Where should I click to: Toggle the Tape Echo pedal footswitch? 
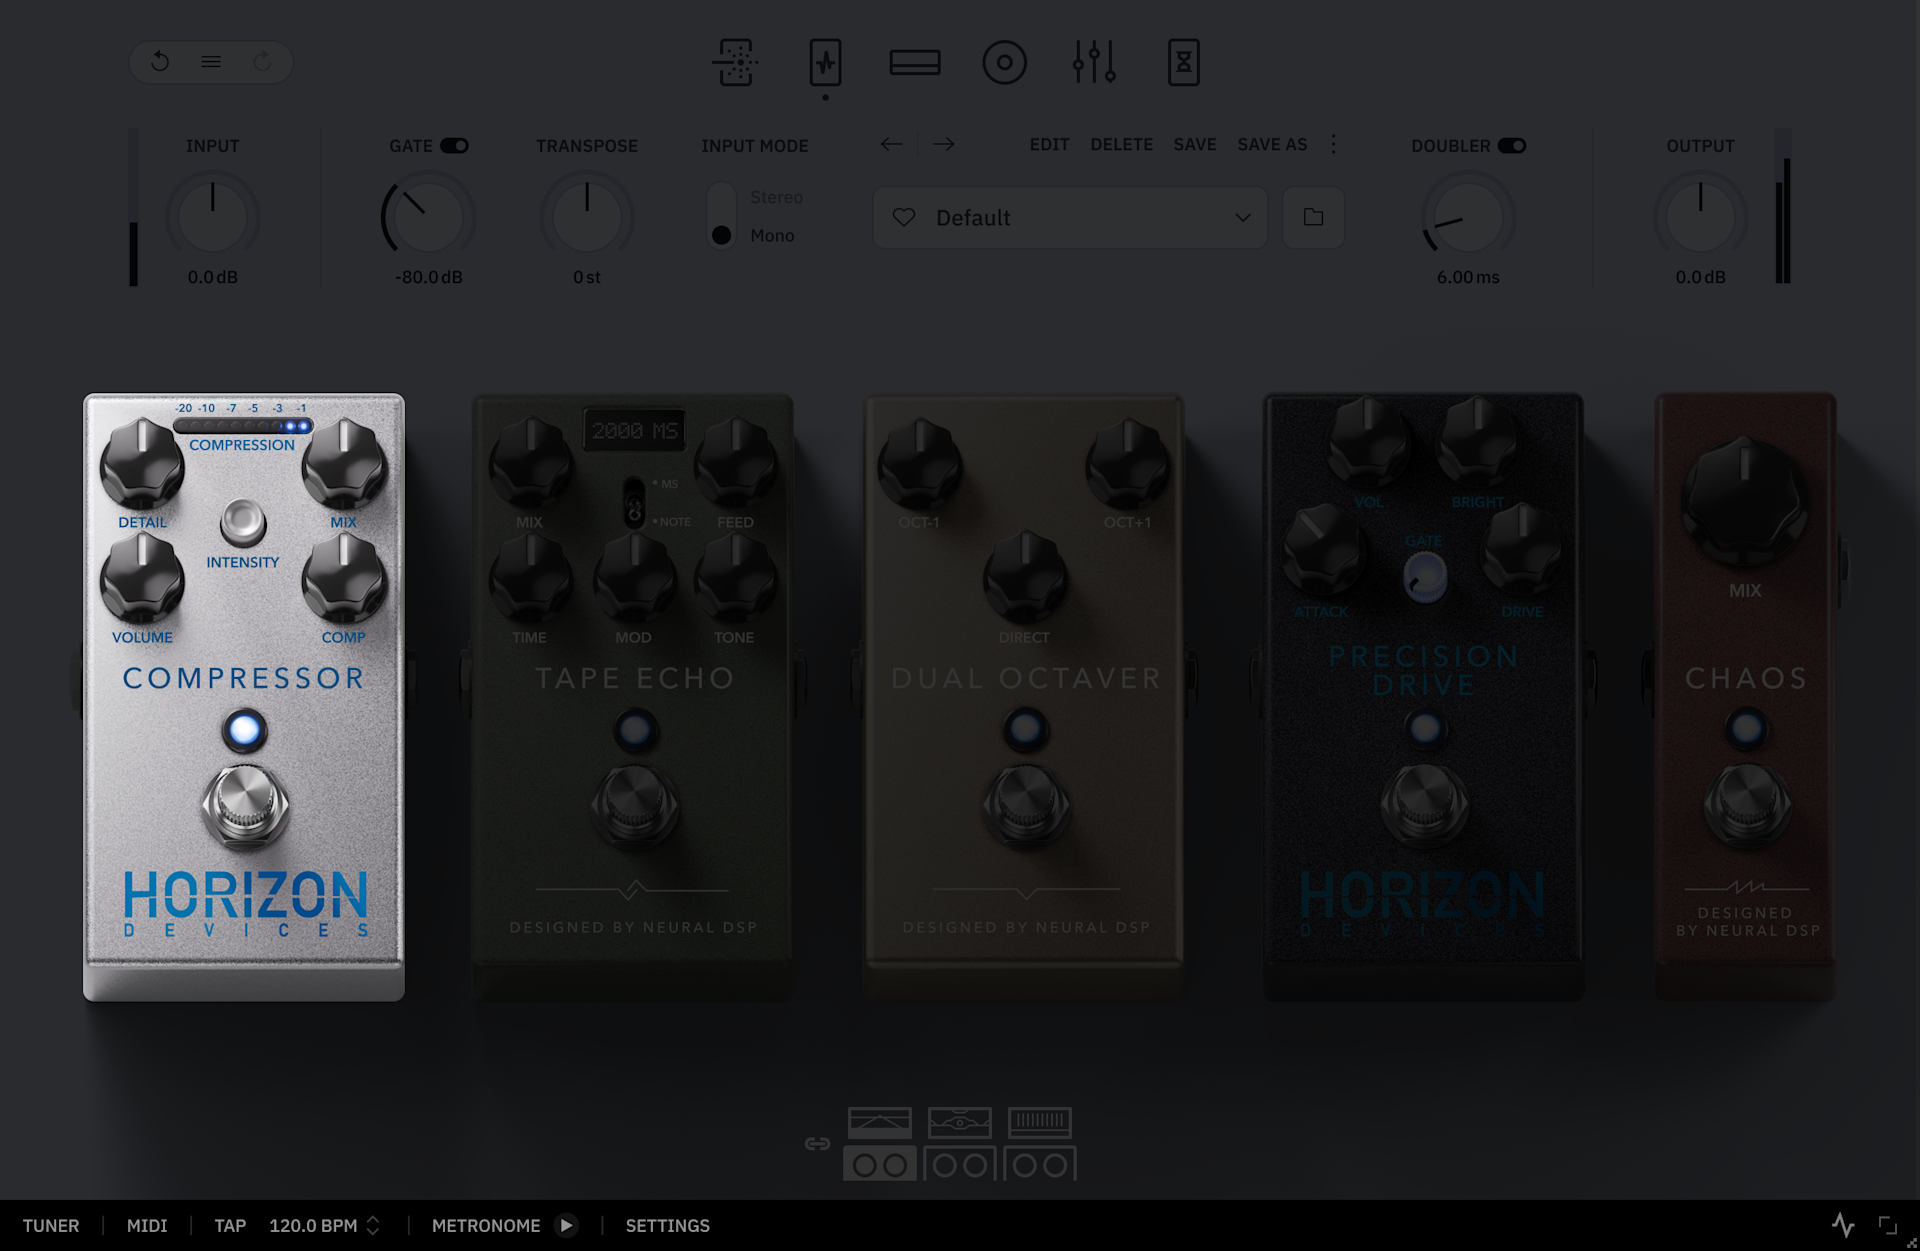[635, 806]
